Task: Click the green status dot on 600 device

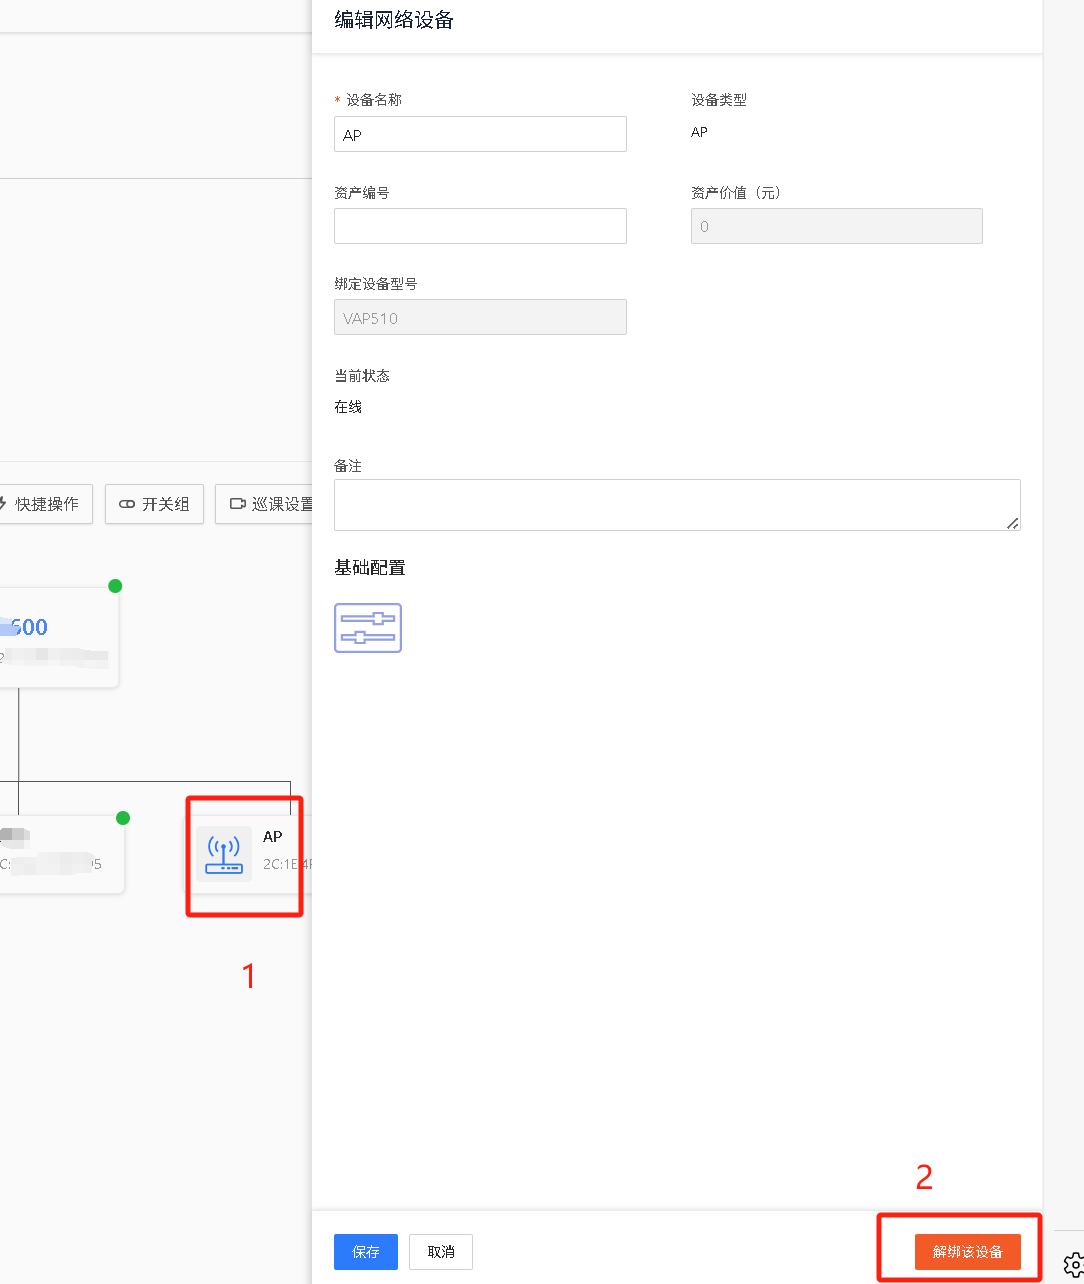Action: (x=115, y=586)
